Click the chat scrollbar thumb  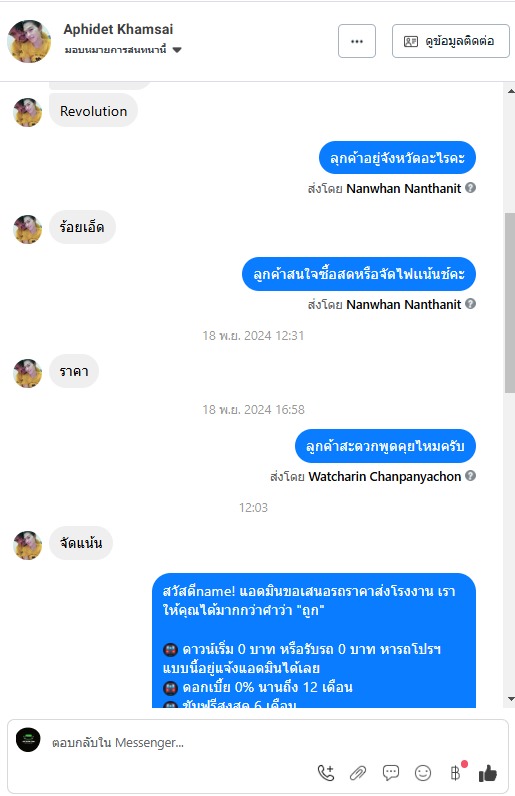coord(510,303)
